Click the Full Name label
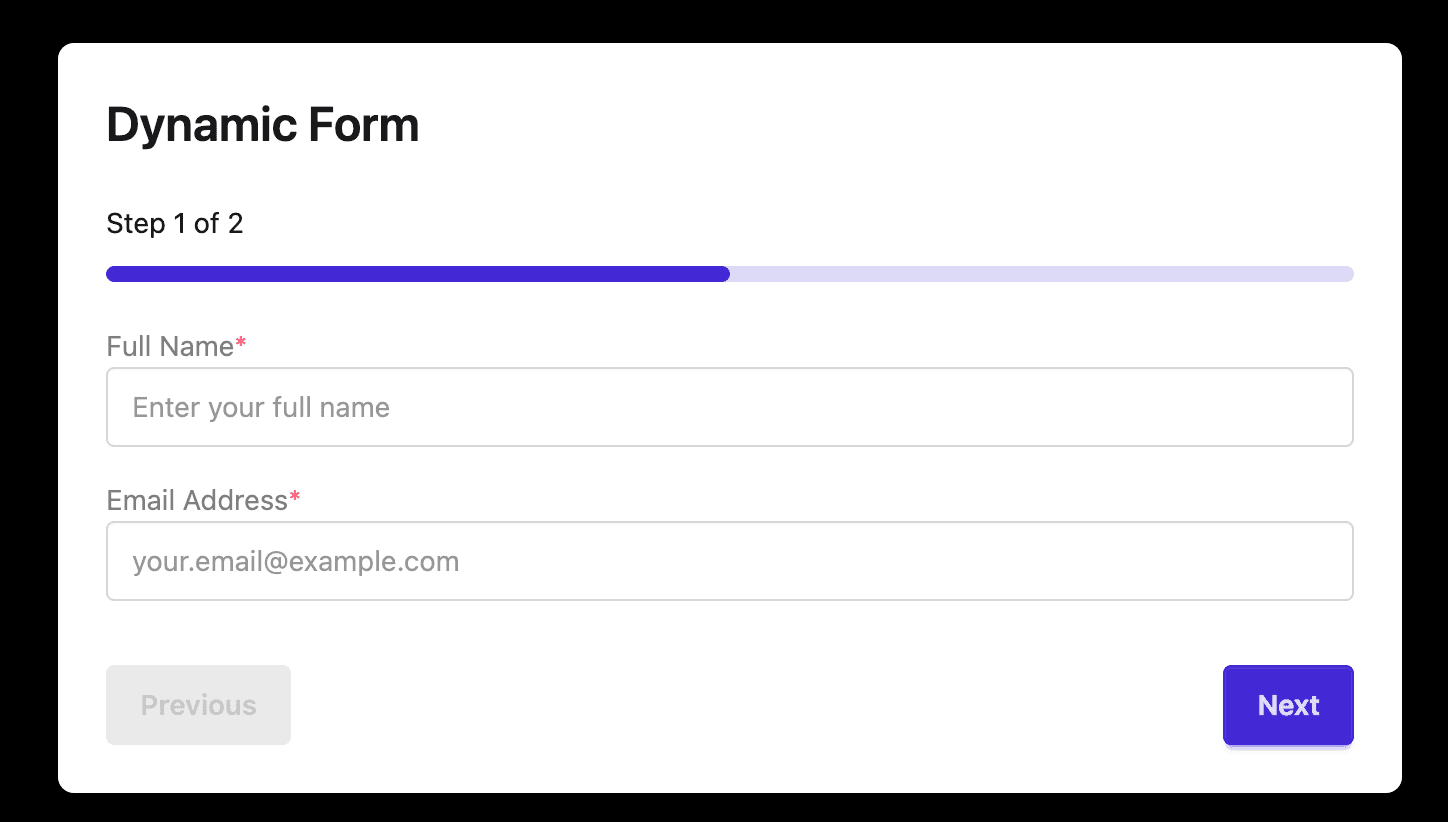Image resolution: width=1448 pixels, height=822 pixels. [x=170, y=347]
